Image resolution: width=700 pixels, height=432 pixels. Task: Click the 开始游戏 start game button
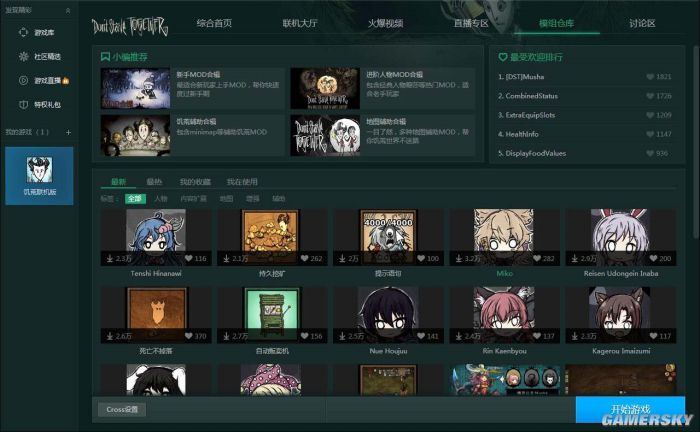630,410
